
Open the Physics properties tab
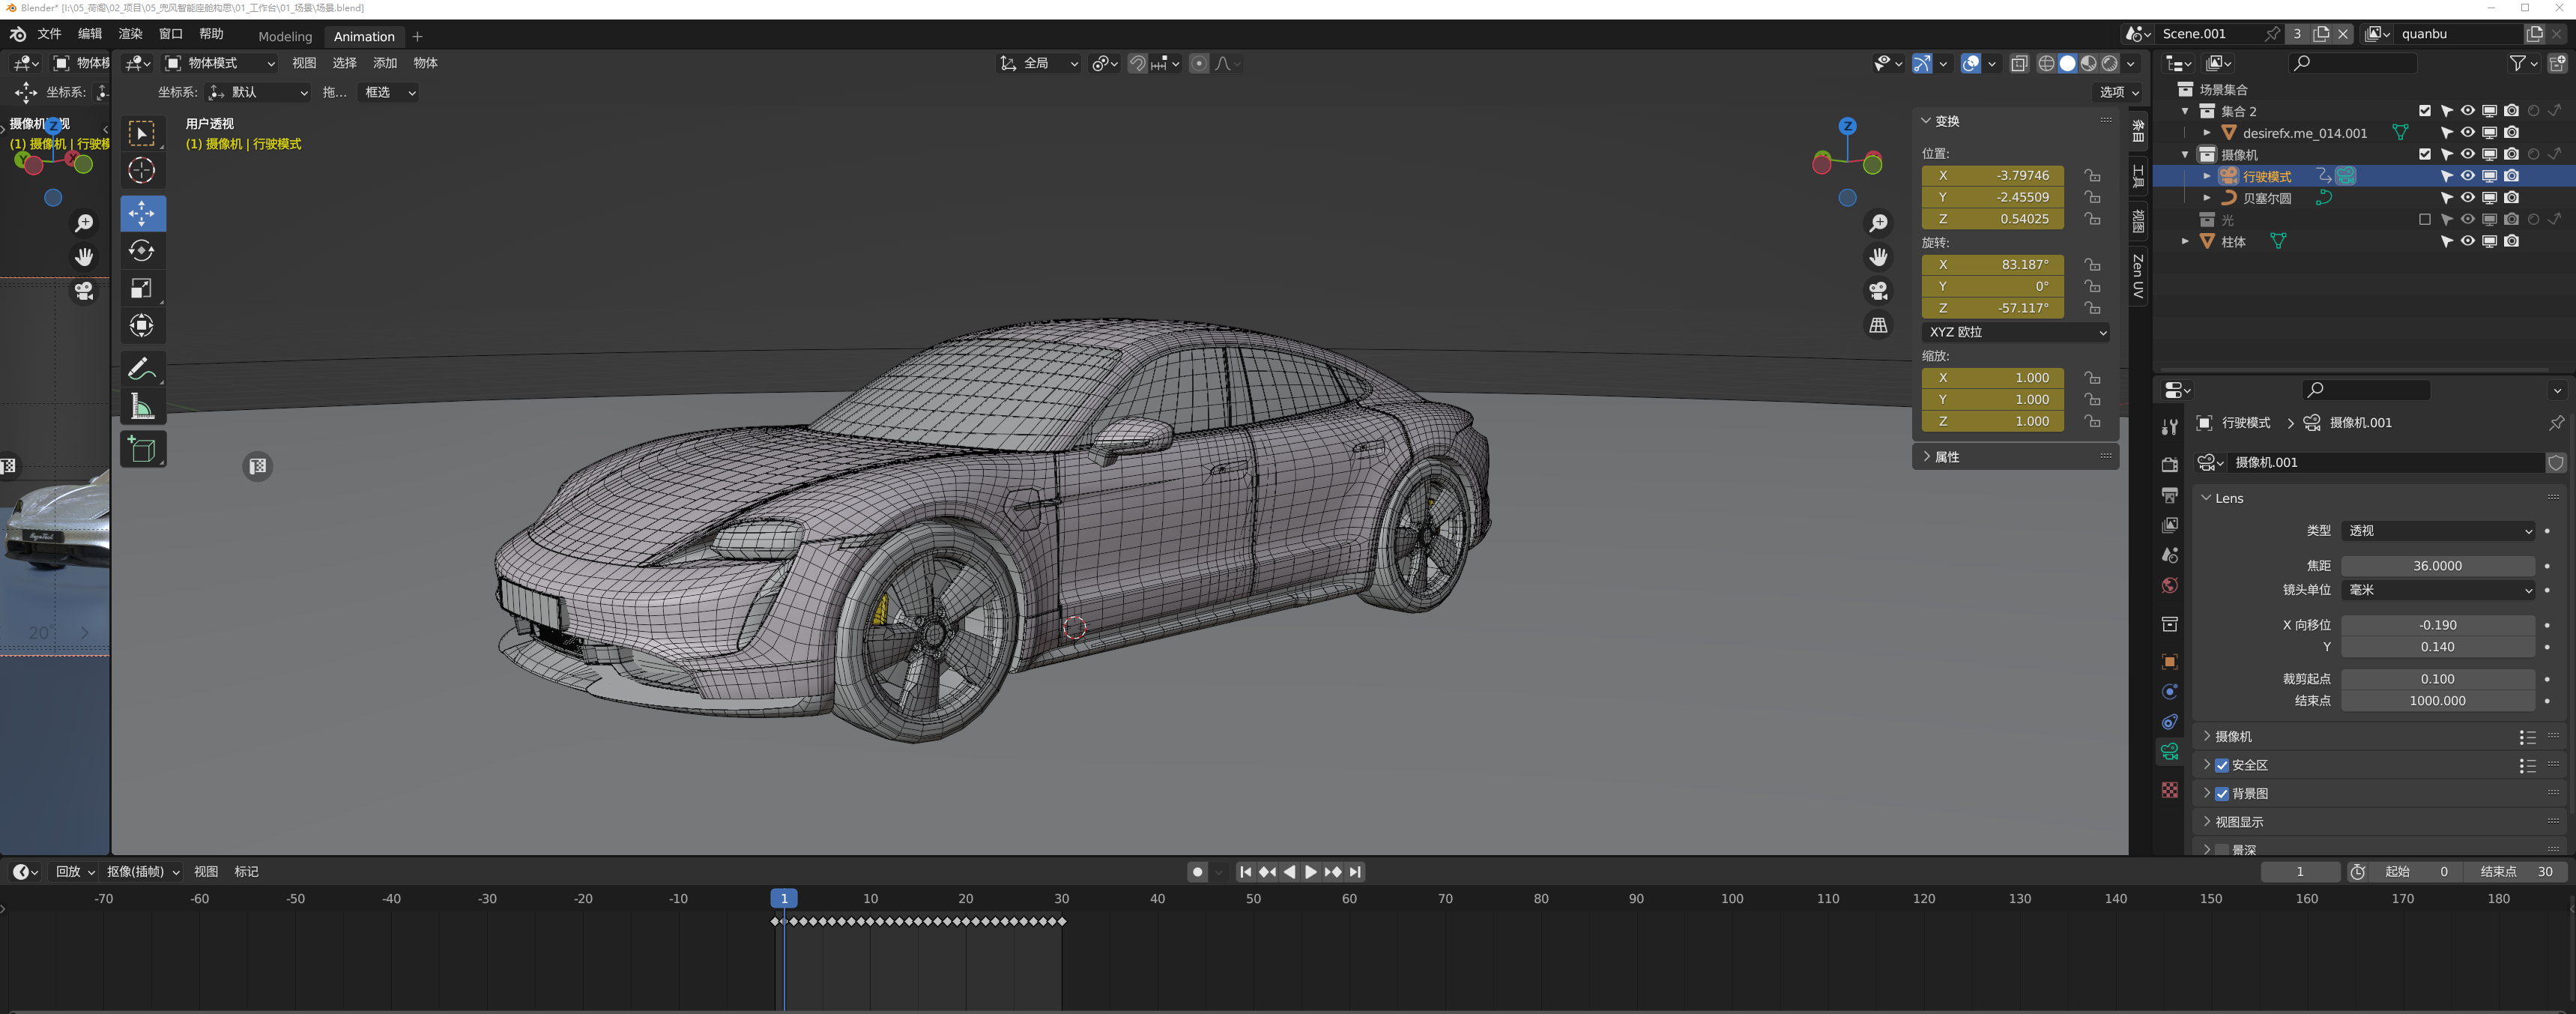(2169, 691)
